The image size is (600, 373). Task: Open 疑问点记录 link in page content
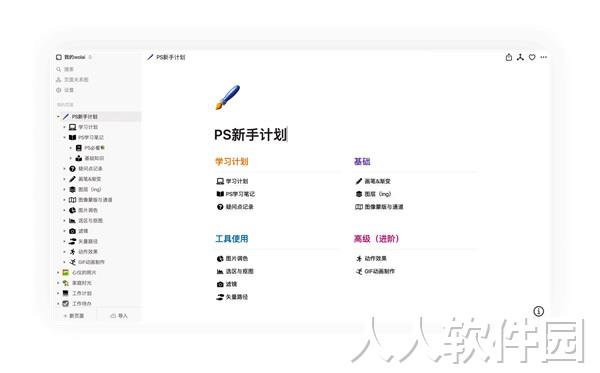coord(235,207)
